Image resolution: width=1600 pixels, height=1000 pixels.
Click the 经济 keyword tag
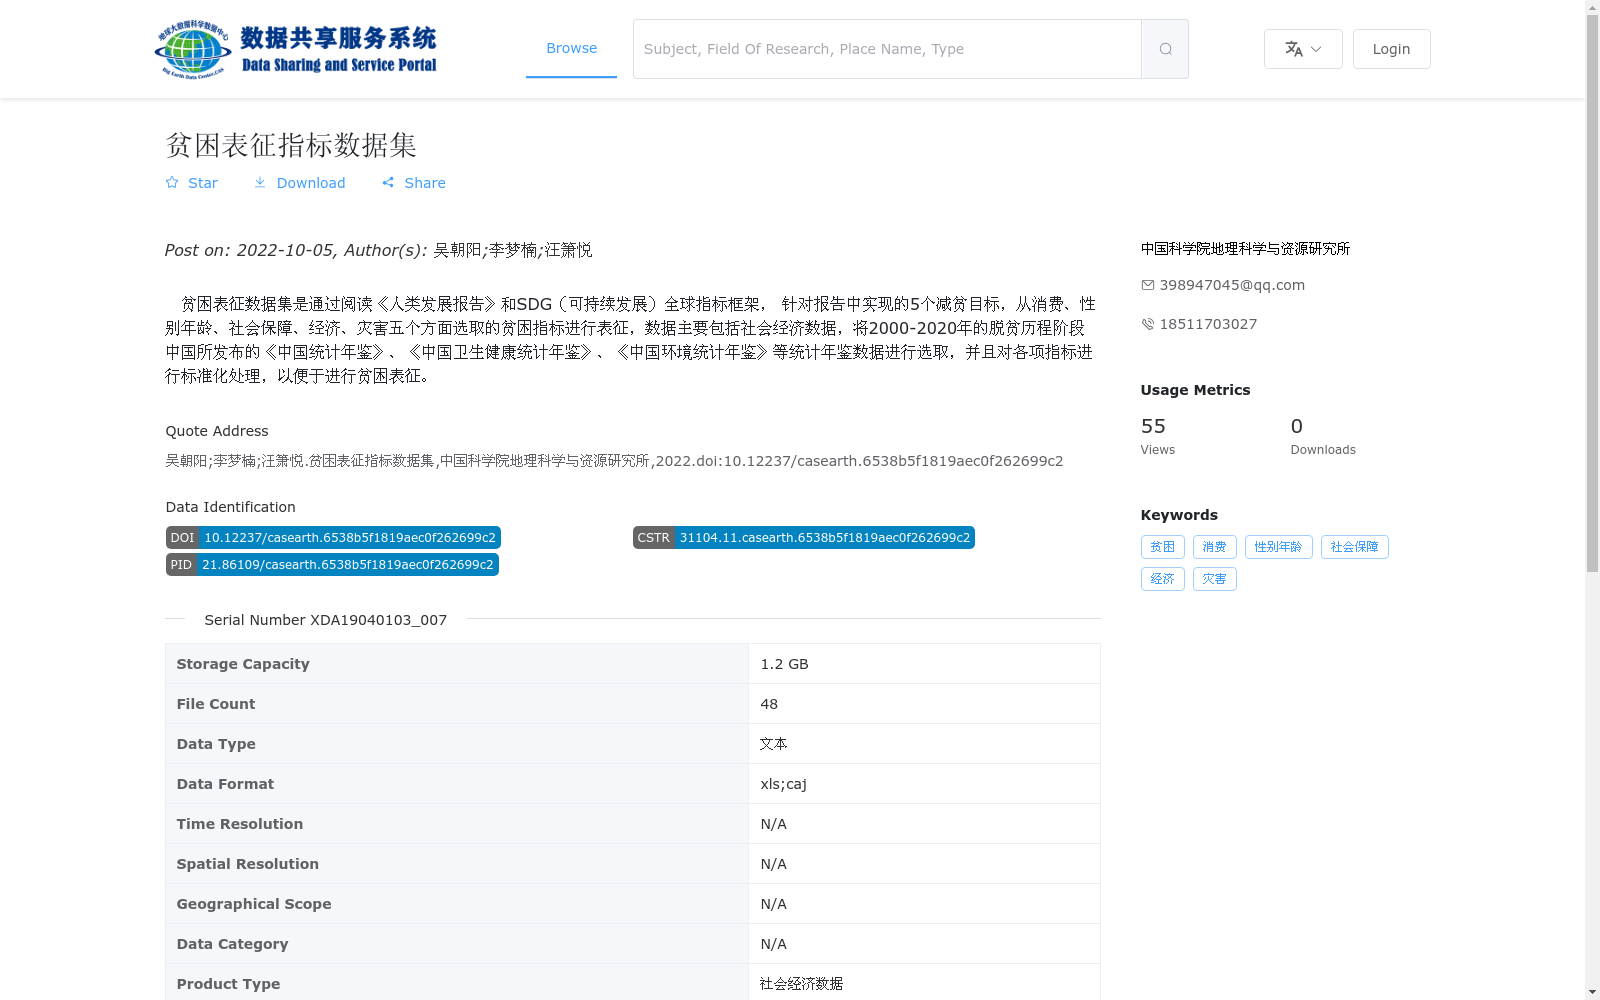pyautogui.click(x=1162, y=579)
